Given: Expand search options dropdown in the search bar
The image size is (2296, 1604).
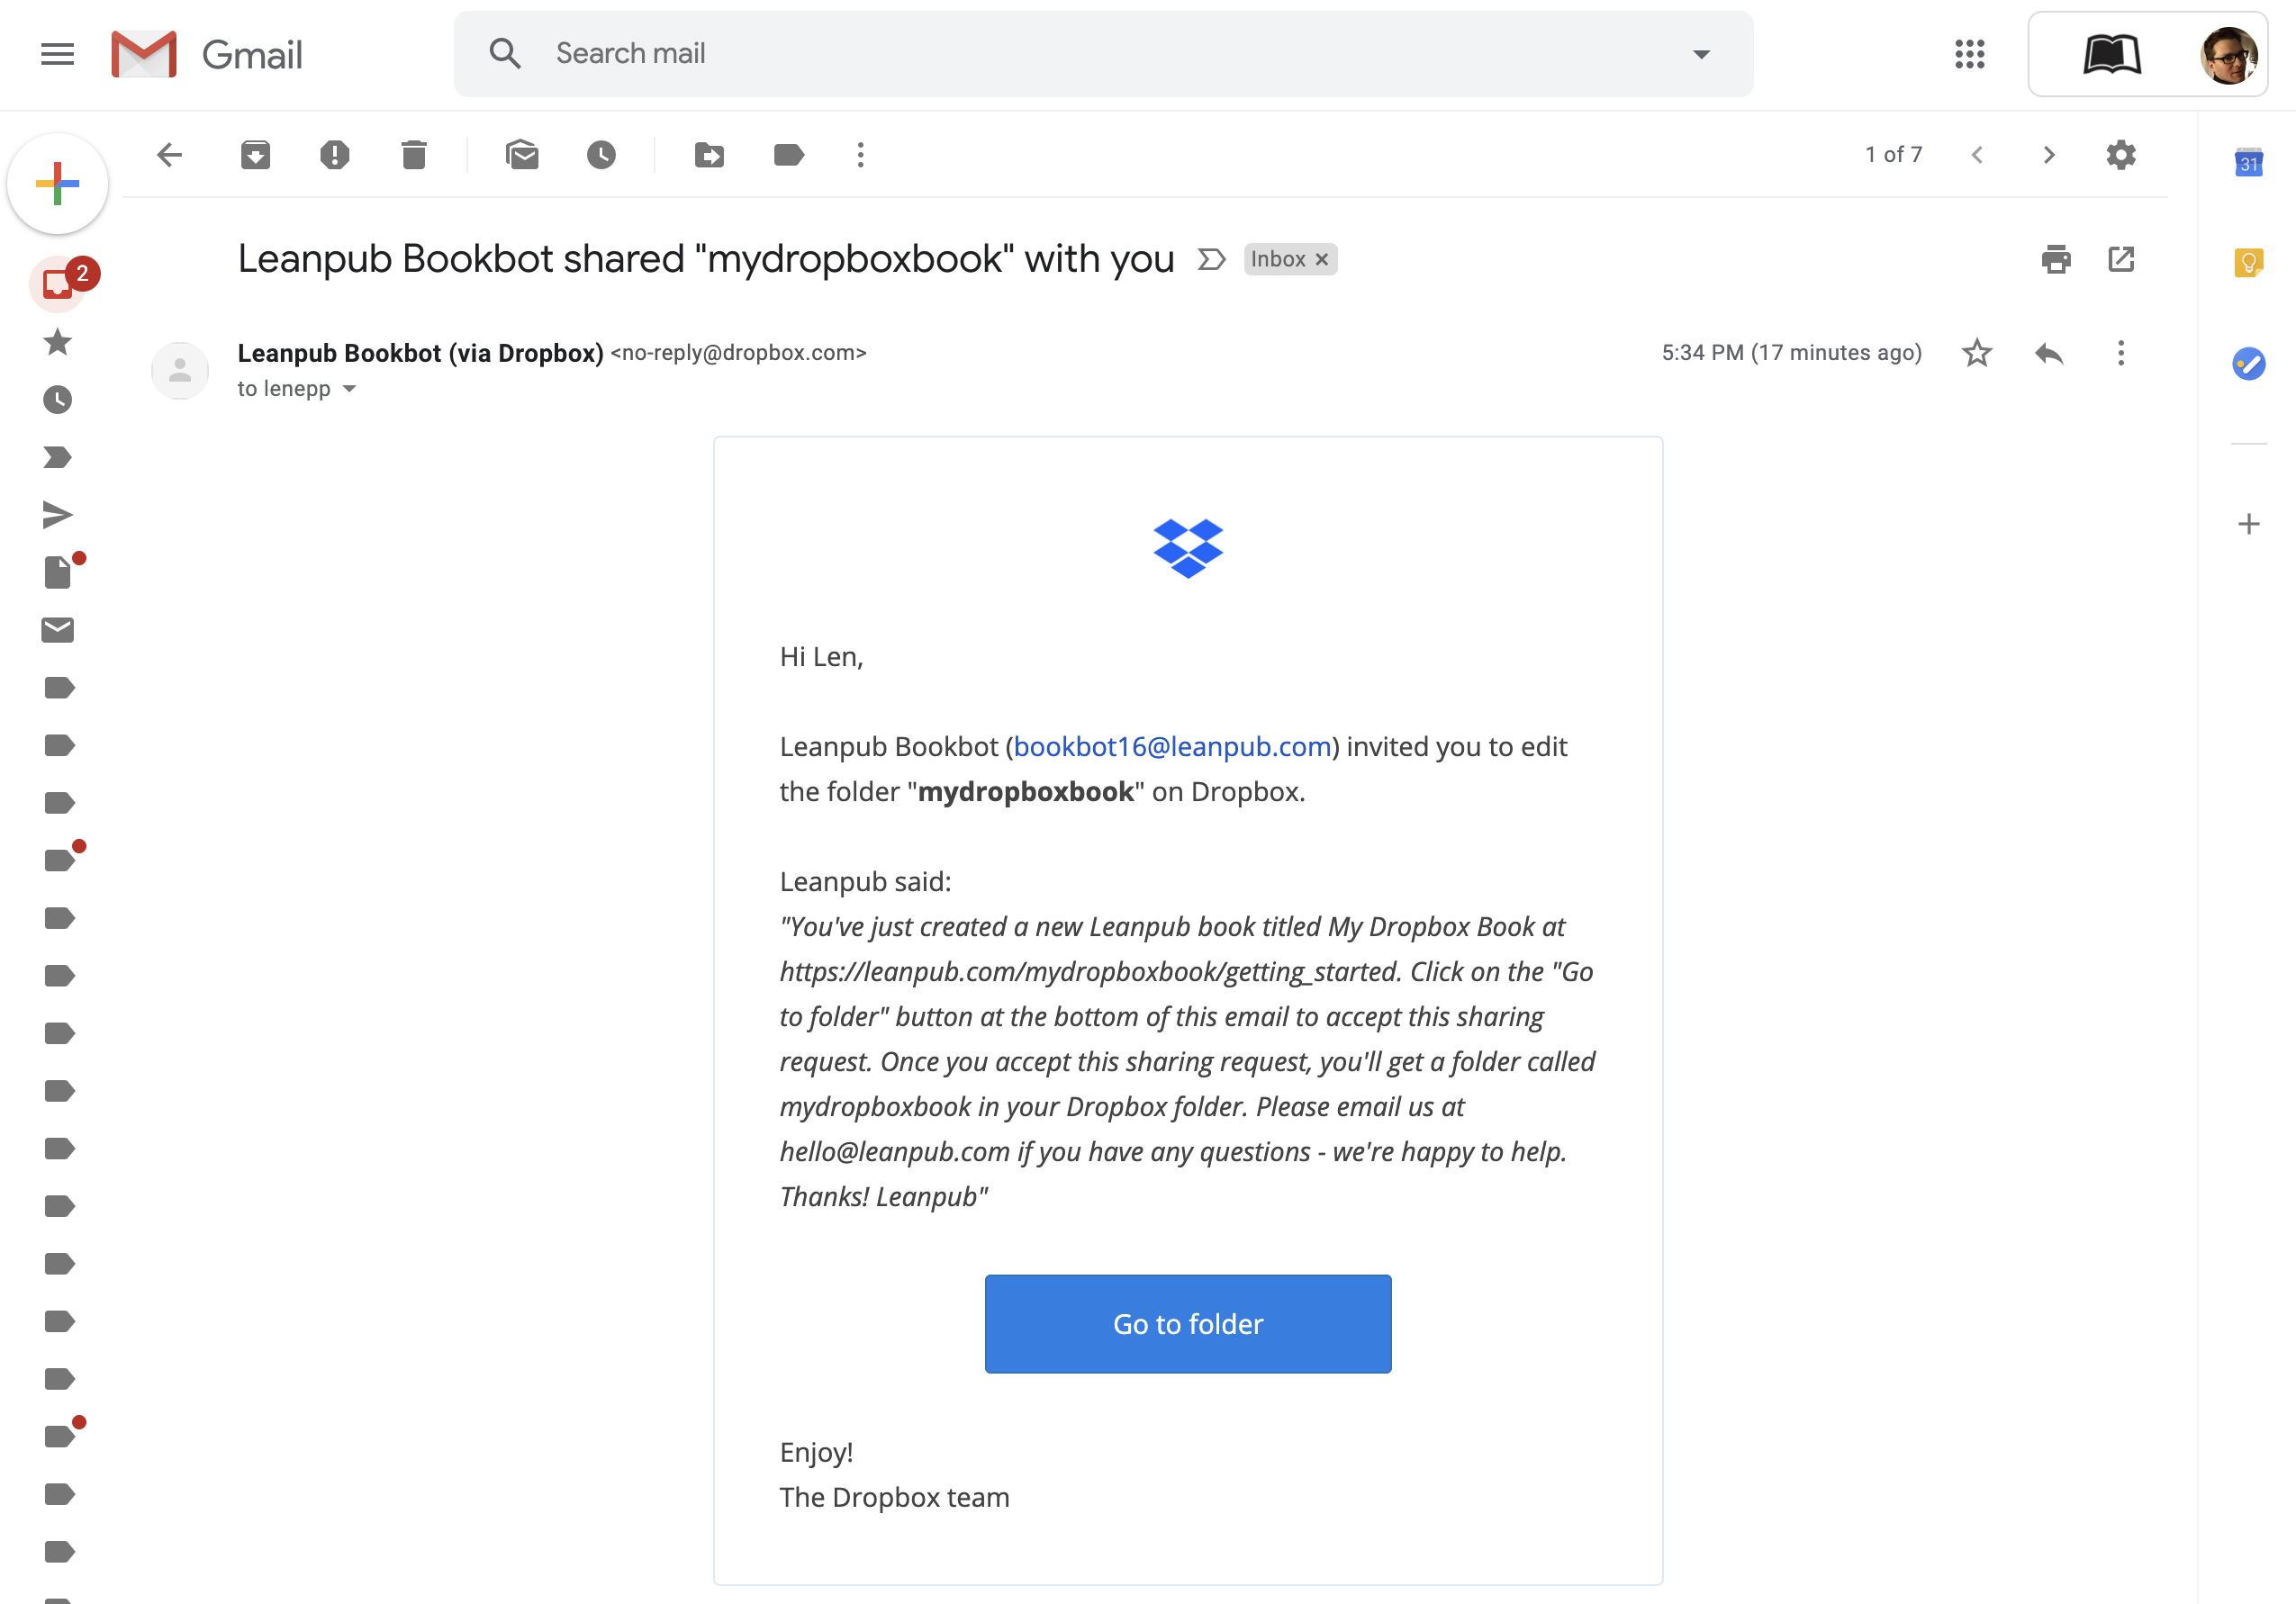Looking at the screenshot, I should [1701, 54].
